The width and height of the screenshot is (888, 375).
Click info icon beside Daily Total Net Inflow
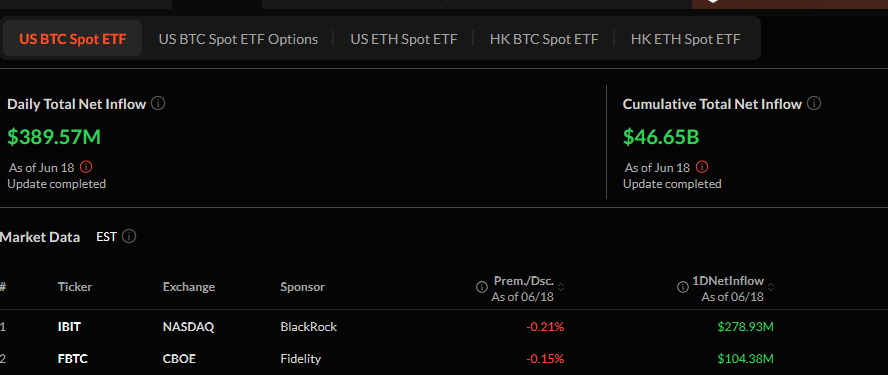pos(159,104)
